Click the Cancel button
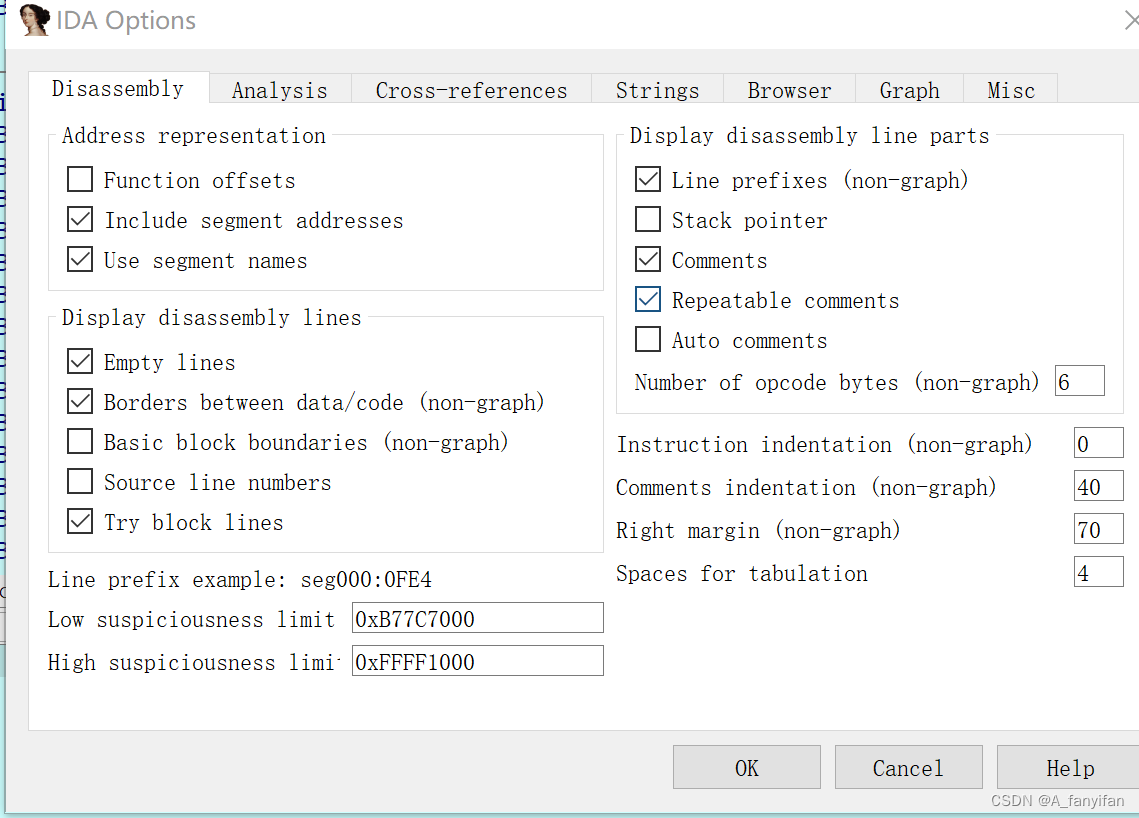 [x=909, y=767]
